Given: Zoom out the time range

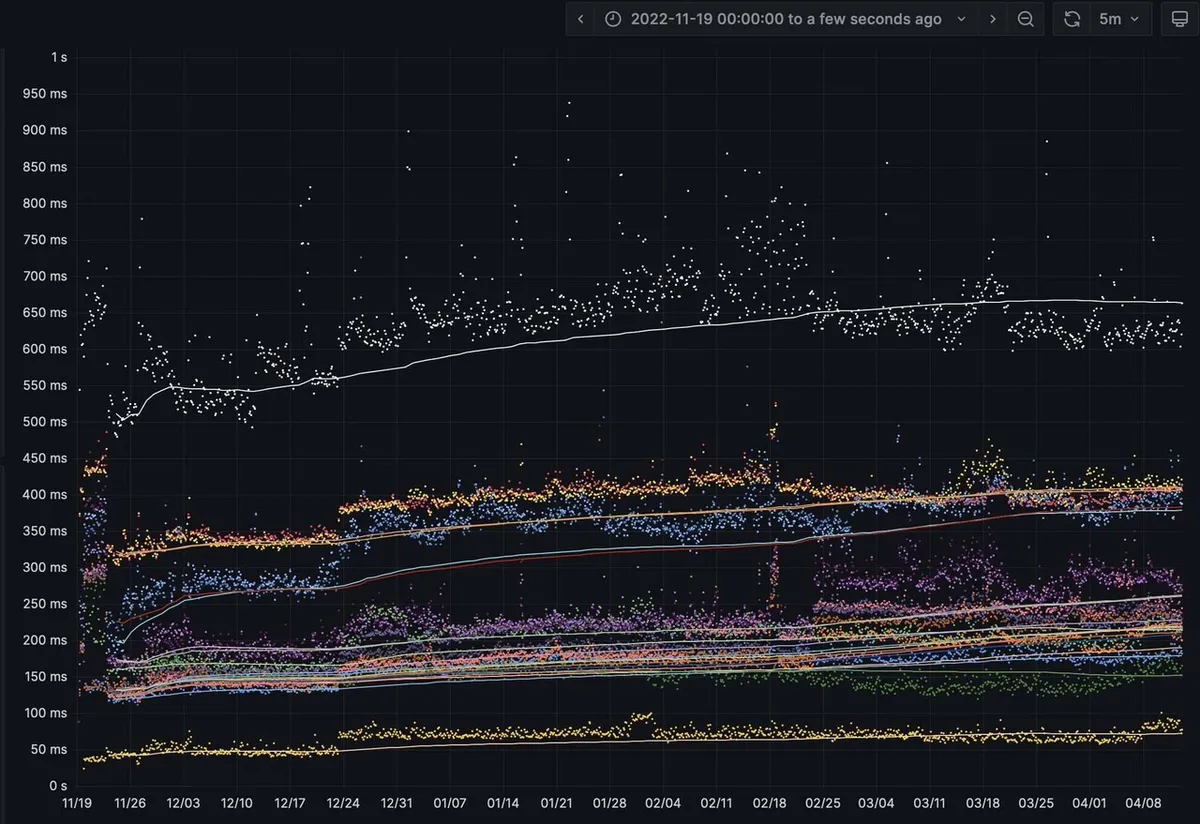Looking at the screenshot, I should [x=1025, y=19].
